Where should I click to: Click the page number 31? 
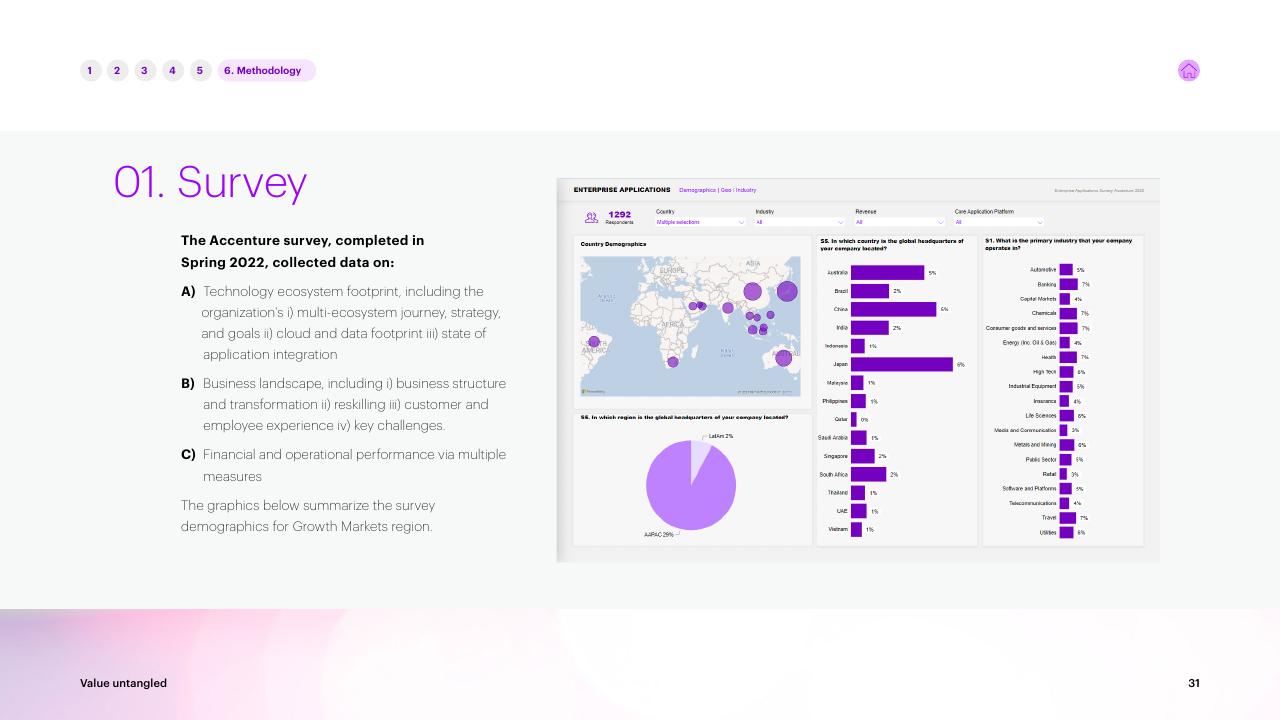(x=1194, y=683)
